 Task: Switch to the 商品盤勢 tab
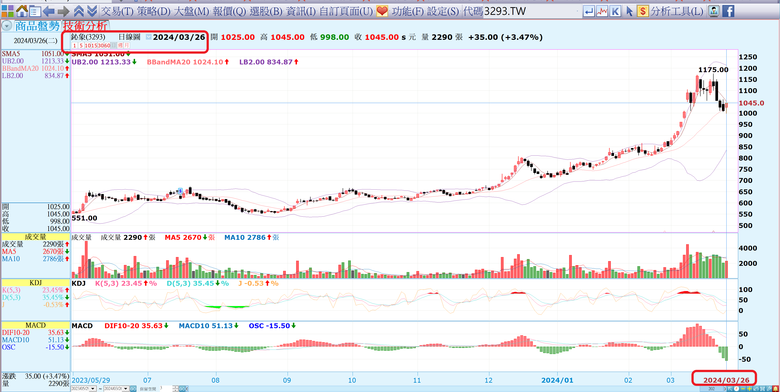37,27
